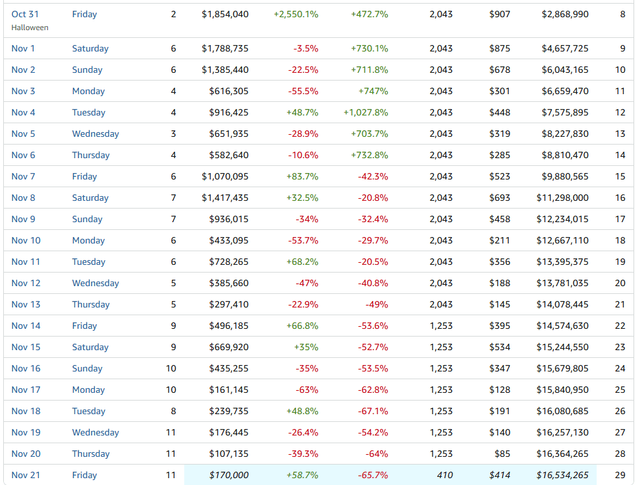Open the Sunday link in Nov 2 row
Image resolution: width=640 pixels, height=485 pixels.
87,70
